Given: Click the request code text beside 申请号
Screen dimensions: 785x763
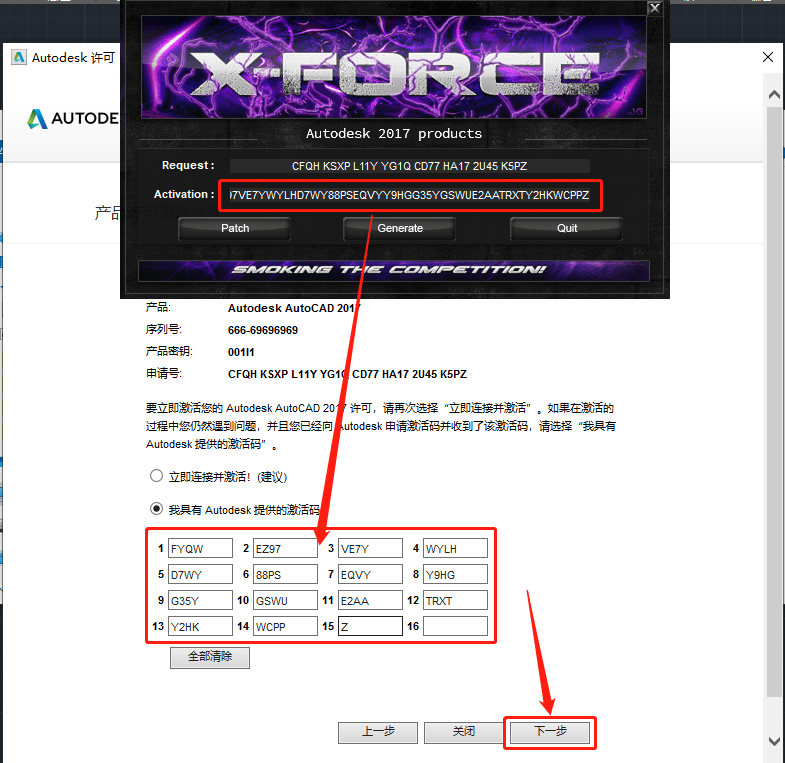Looking at the screenshot, I should point(347,374).
